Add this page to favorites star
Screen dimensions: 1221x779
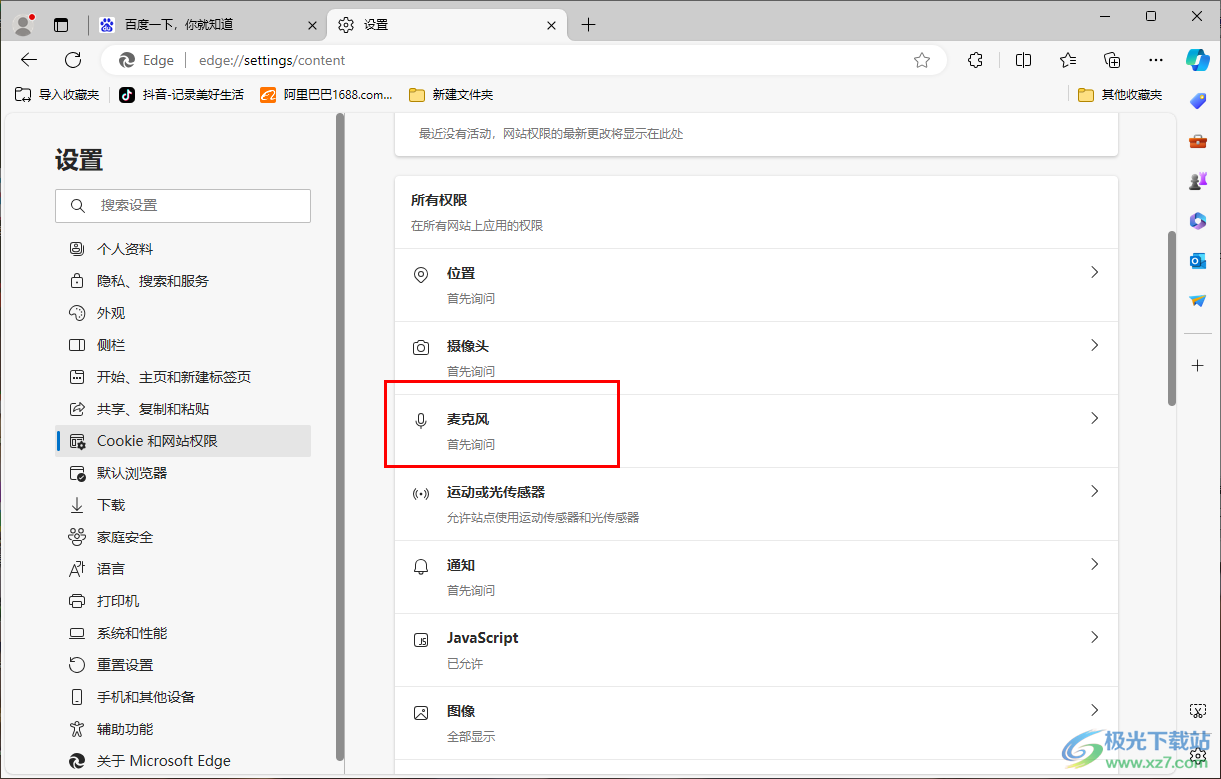922,60
